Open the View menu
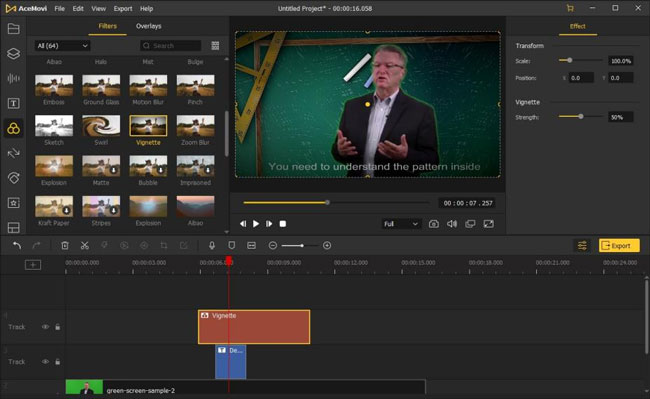This screenshot has height=399, width=650. (x=99, y=8)
